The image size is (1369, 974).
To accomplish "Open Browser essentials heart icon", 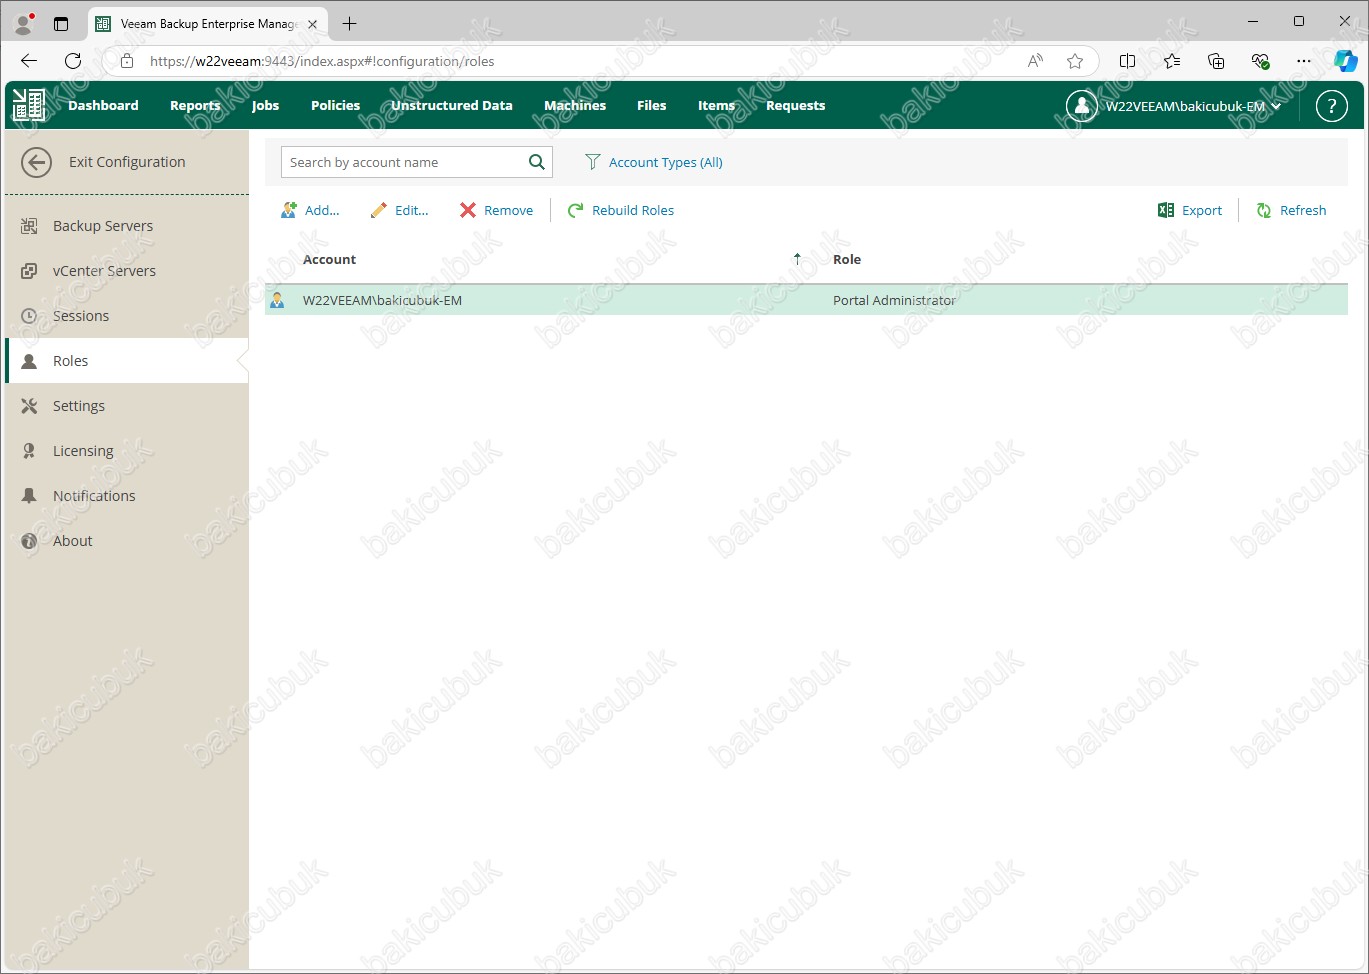I will [x=1260, y=61].
